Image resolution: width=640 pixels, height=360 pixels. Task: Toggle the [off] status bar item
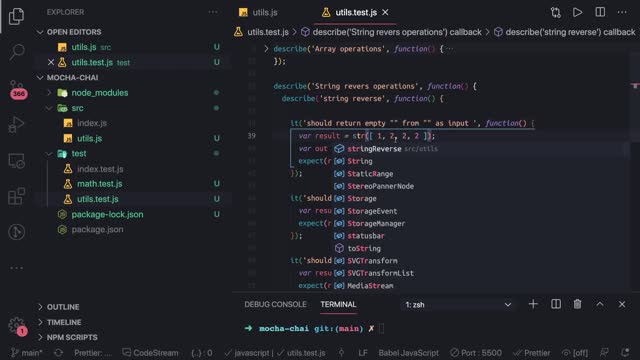click(575, 353)
